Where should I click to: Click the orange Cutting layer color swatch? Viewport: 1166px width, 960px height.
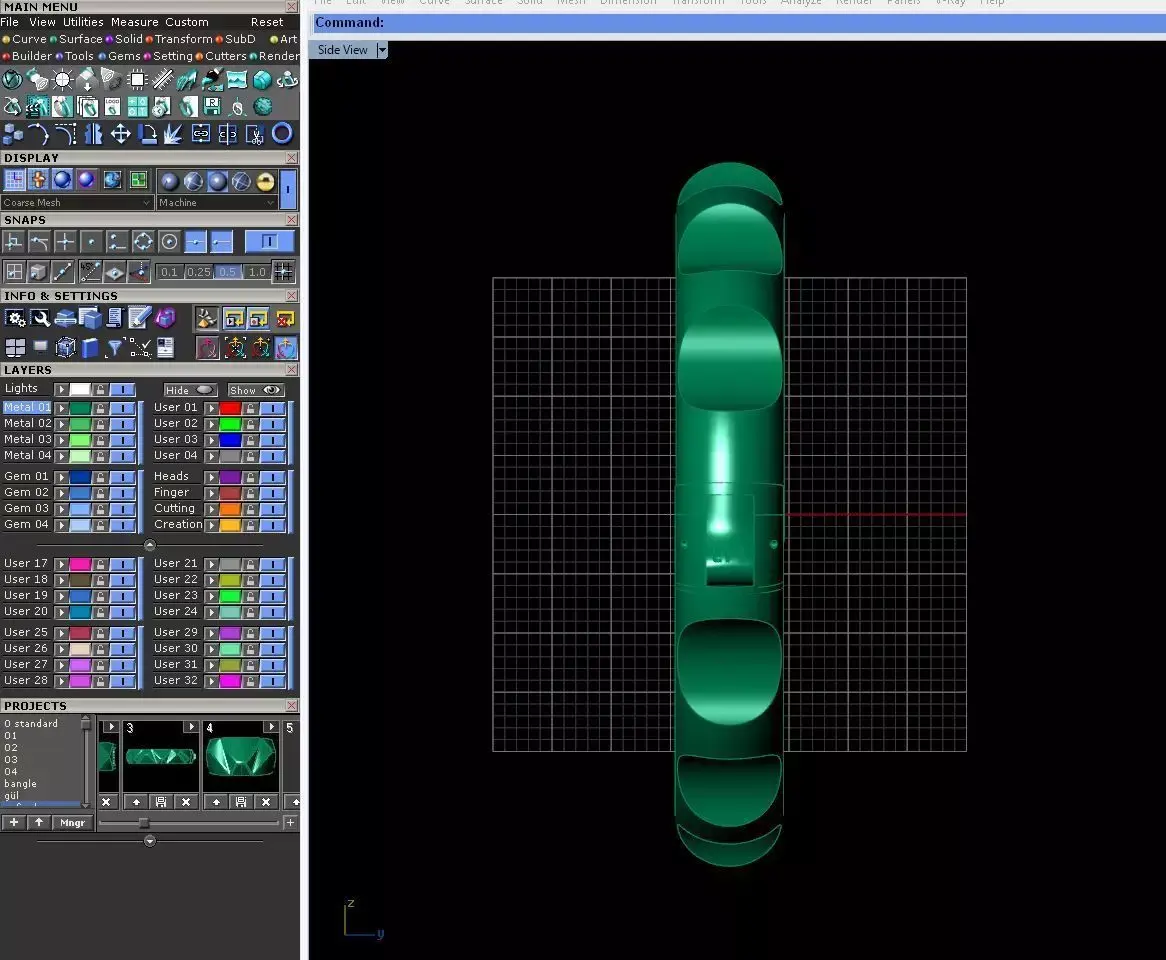pyautogui.click(x=231, y=509)
